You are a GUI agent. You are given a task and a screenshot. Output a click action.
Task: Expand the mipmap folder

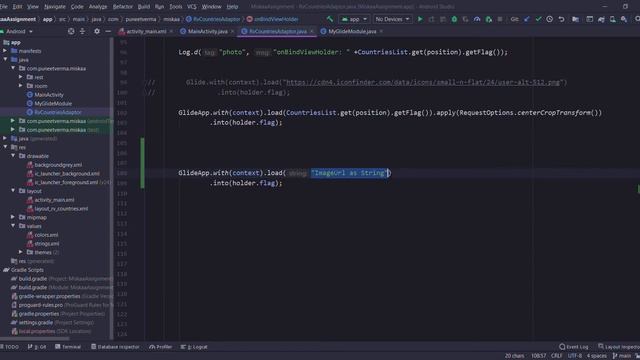click(x=13, y=218)
